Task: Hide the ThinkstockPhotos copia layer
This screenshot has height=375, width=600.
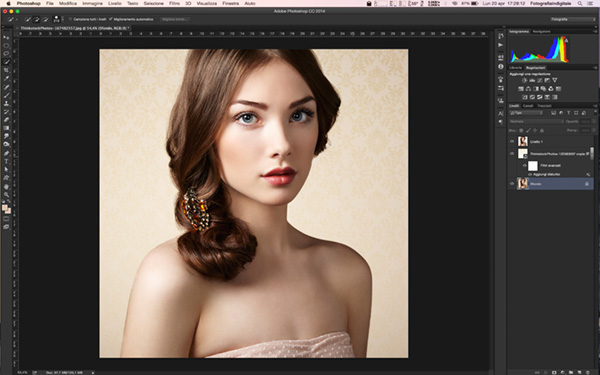Action: pos(512,154)
